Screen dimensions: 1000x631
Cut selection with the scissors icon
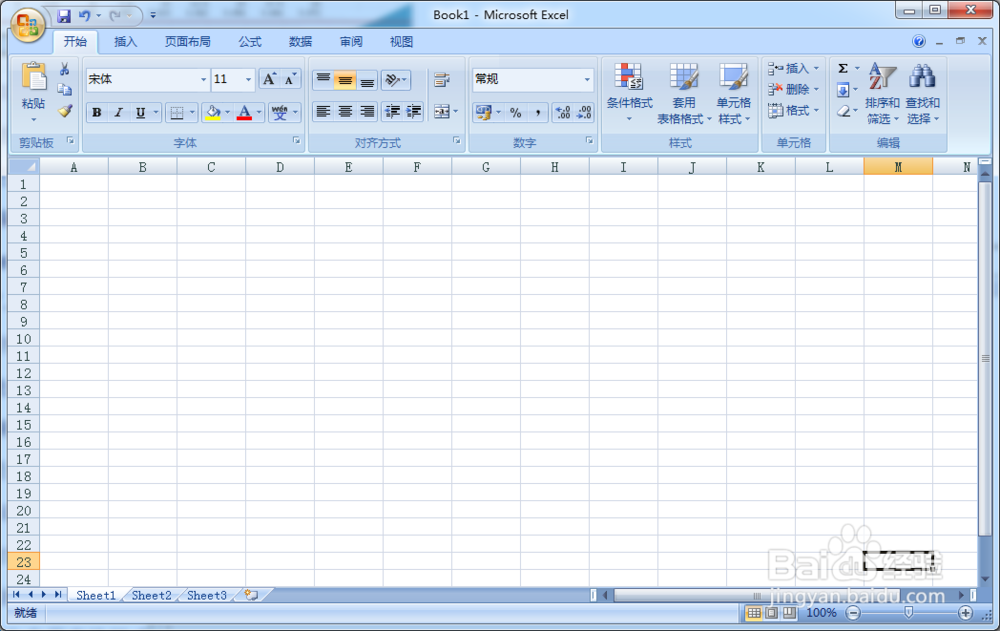point(64,69)
